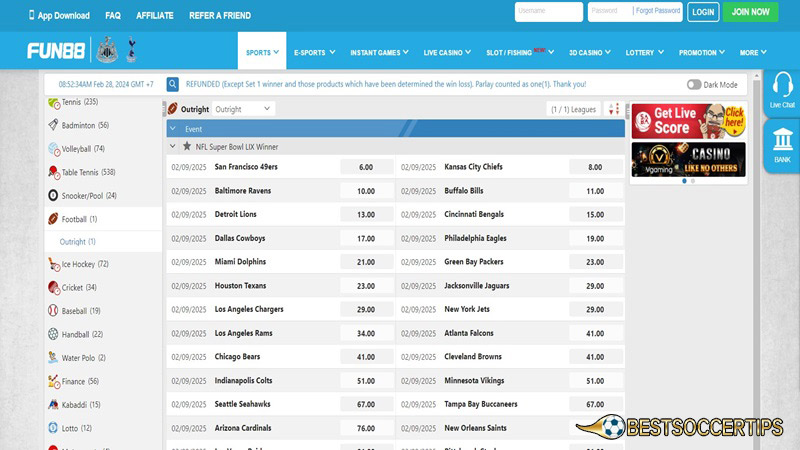This screenshot has width=800, height=450.
Task: Click the FUN88 logo
Action: [56, 51]
